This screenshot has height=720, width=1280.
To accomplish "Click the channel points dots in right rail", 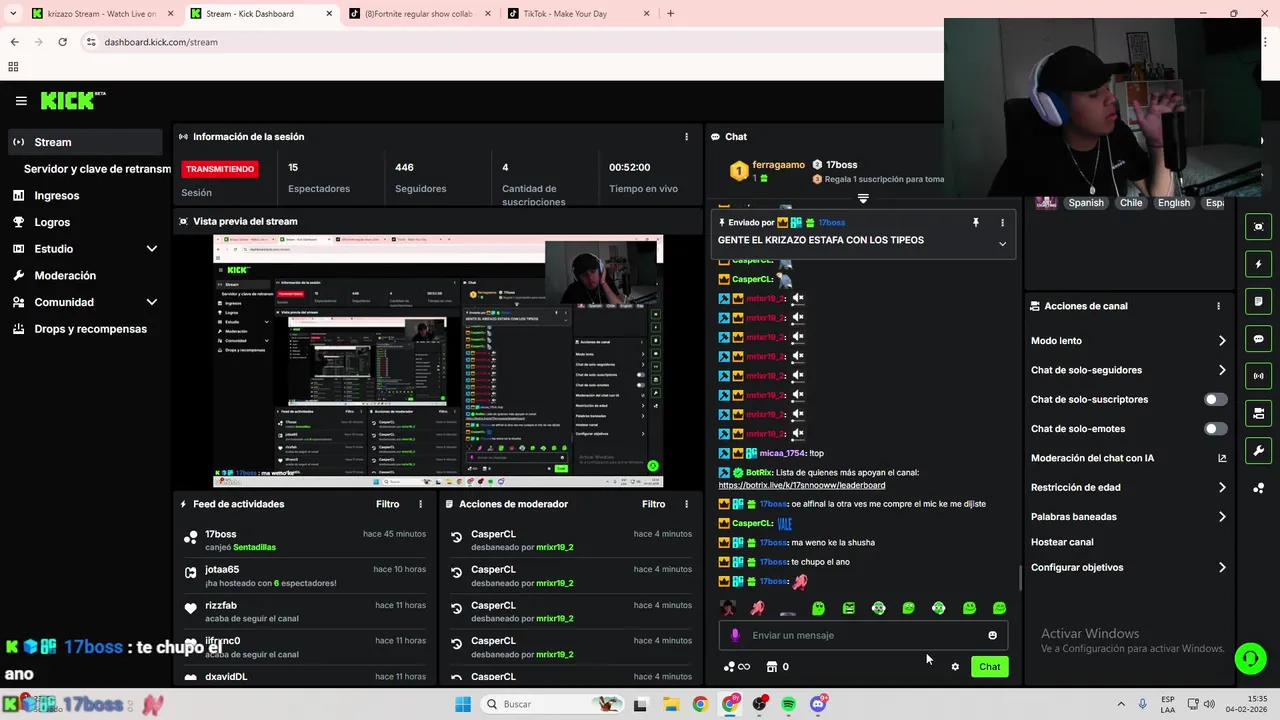I will tap(1258, 488).
